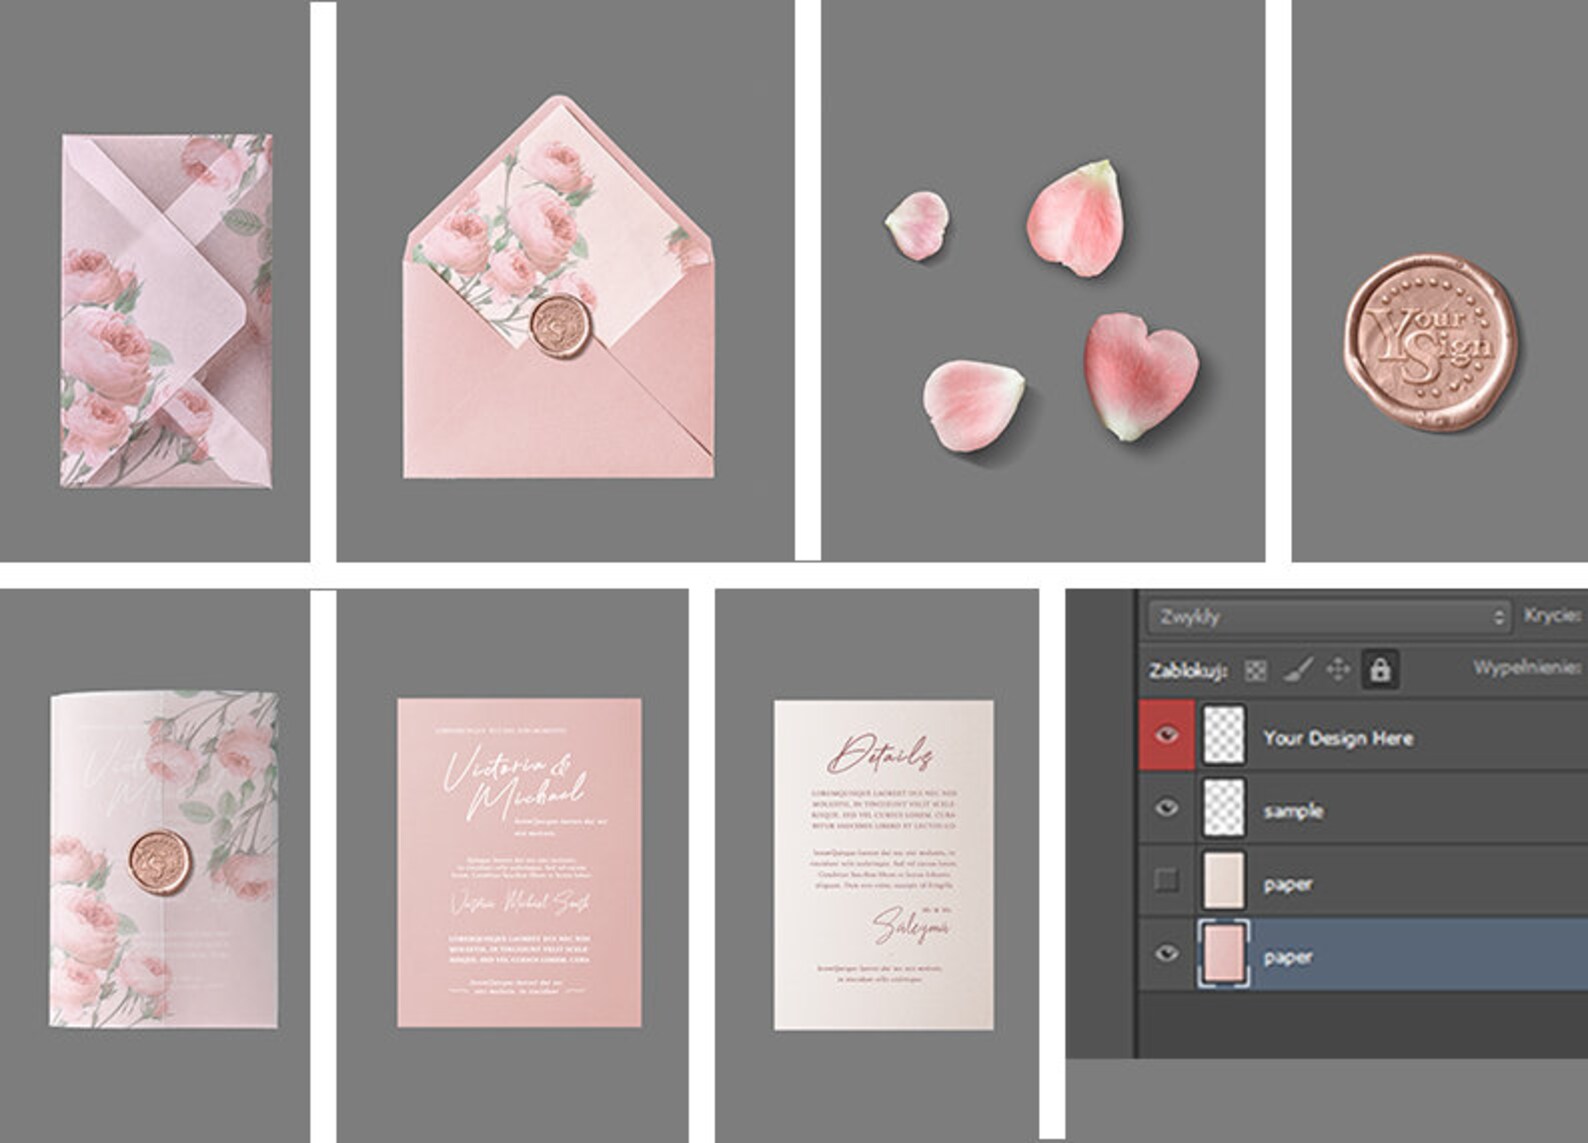Select the sample layer name
Viewport: 1588px width, 1143px height.
coord(1293,811)
